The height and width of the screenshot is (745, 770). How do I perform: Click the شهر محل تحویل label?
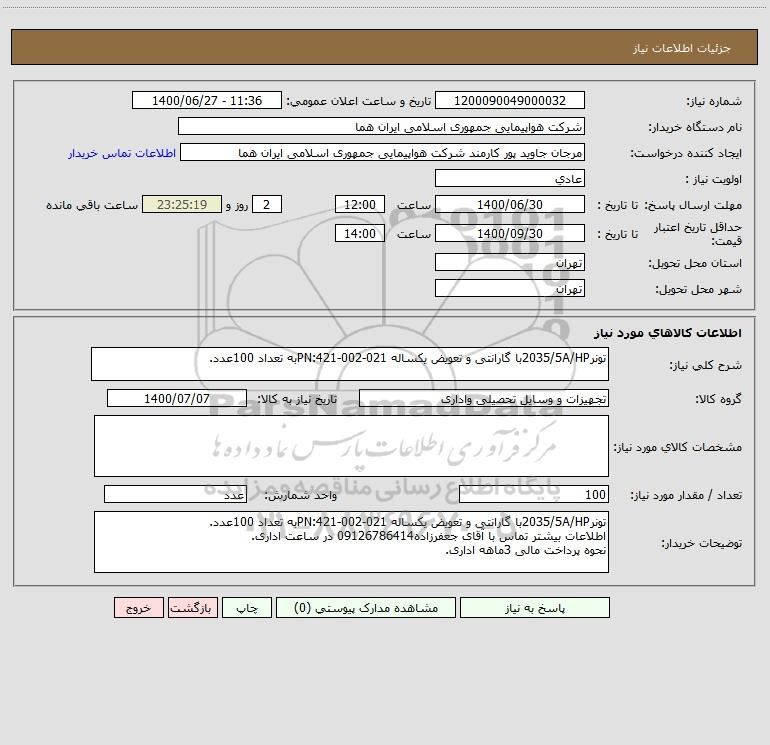pyautogui.click(x=698, y=289)
